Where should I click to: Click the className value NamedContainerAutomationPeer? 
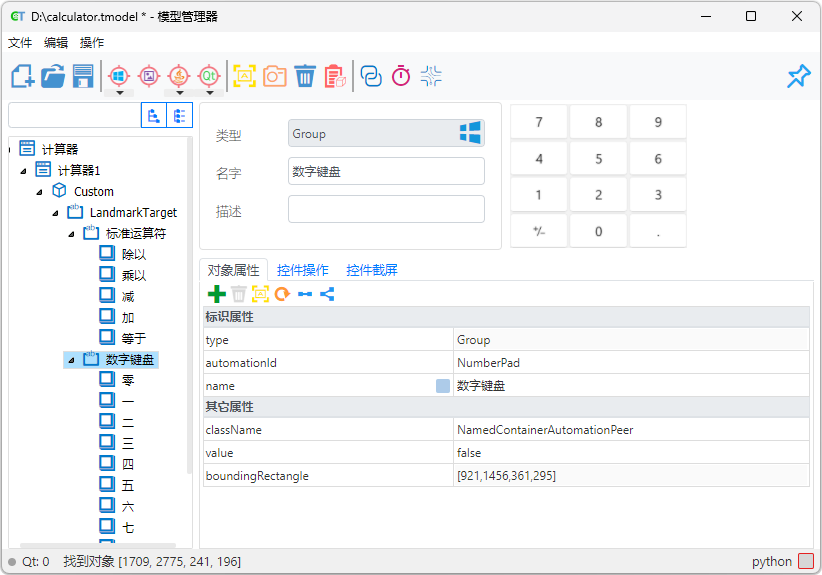[631, 430]
